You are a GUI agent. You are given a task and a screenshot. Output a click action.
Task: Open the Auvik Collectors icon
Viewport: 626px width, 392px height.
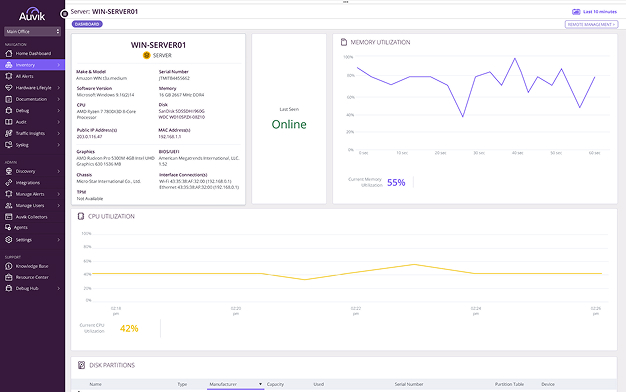coord(8,217)
